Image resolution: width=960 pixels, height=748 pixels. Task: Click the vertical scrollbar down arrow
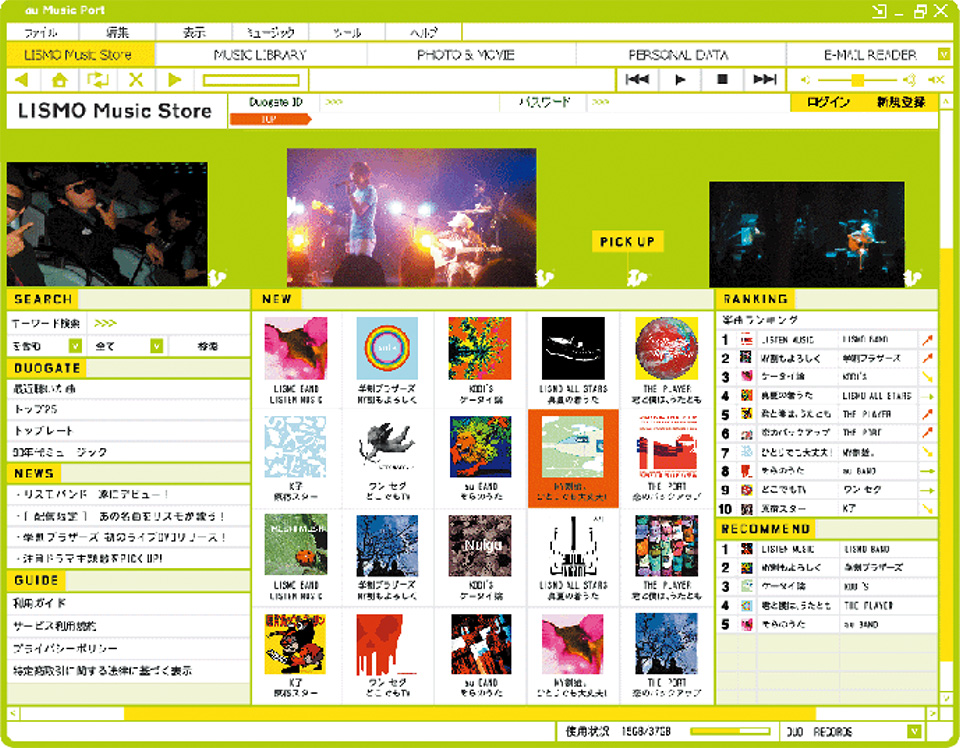click(946, 697)
